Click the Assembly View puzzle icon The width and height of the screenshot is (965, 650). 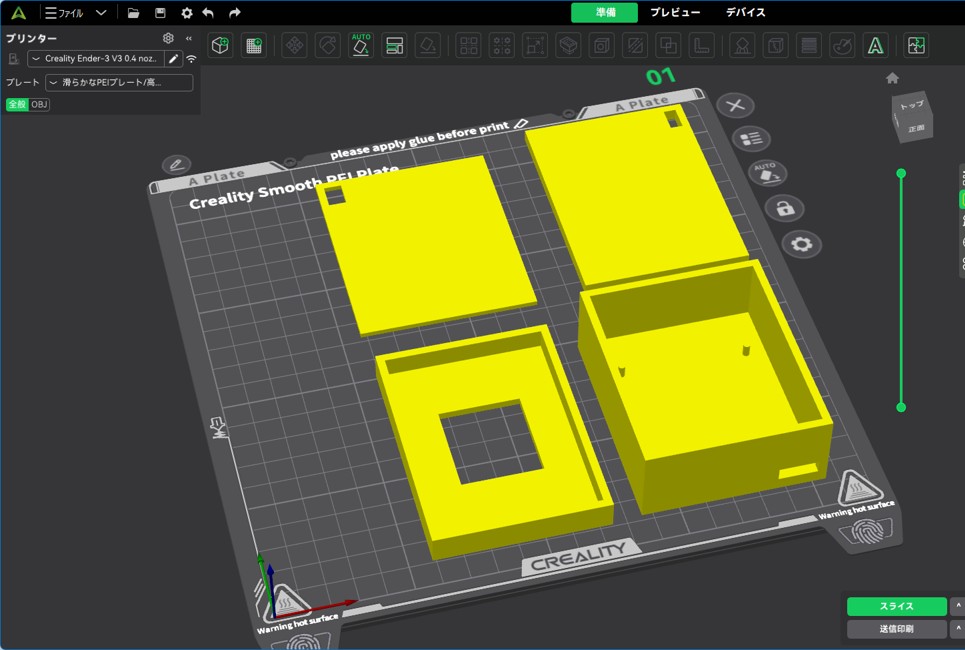[x=915, y=45]
